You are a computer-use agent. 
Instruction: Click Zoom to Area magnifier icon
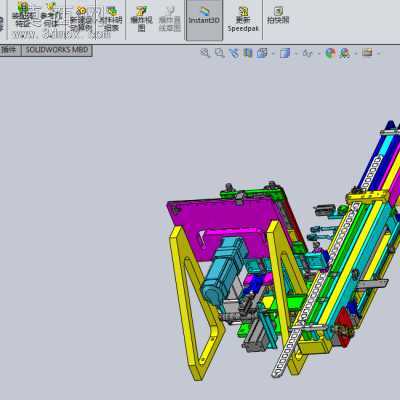219,53
